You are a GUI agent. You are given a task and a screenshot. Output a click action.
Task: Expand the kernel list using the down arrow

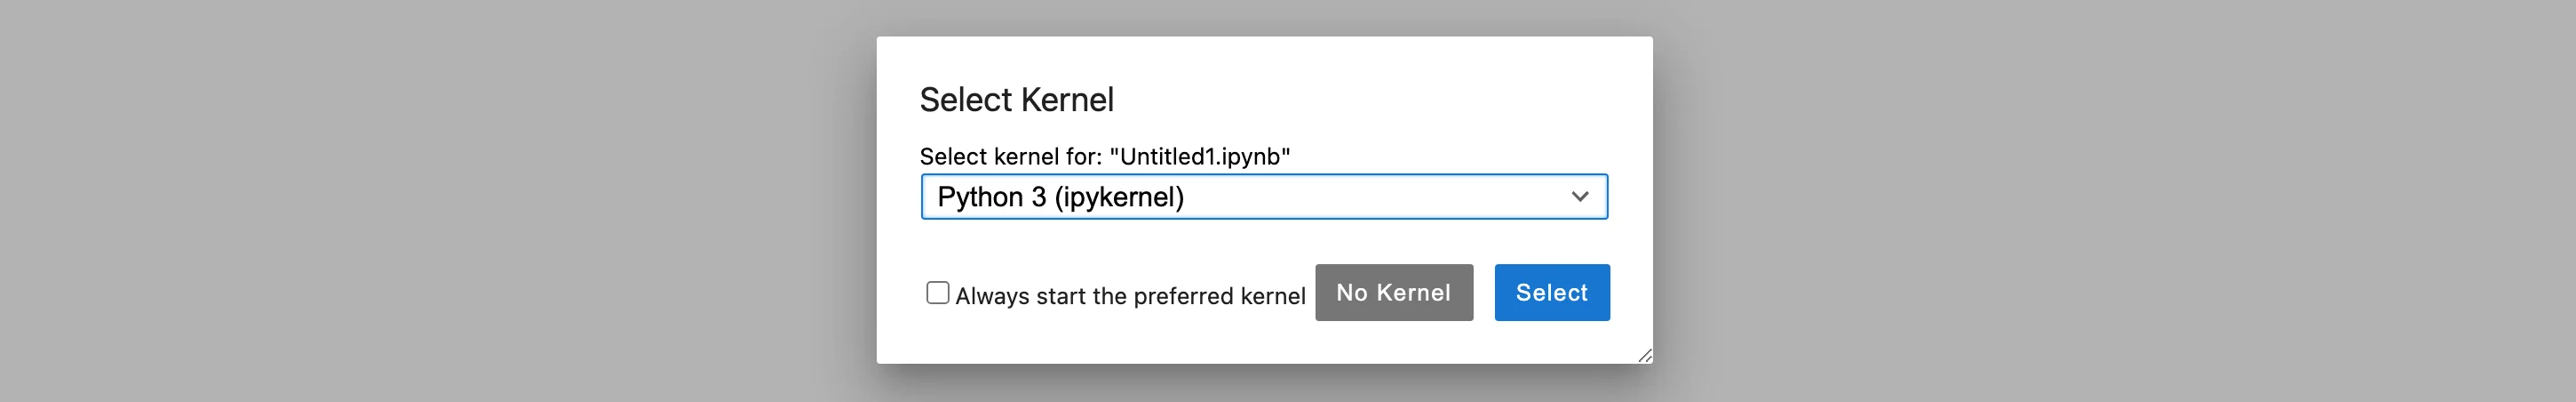(x=1579, y=197)
